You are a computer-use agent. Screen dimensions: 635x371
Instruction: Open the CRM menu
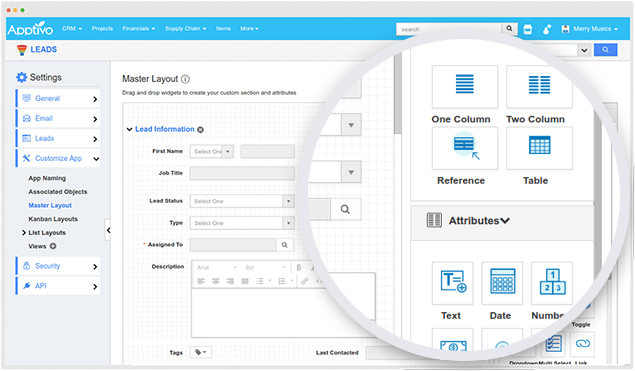pyautogui.click(x=72, y=28)
